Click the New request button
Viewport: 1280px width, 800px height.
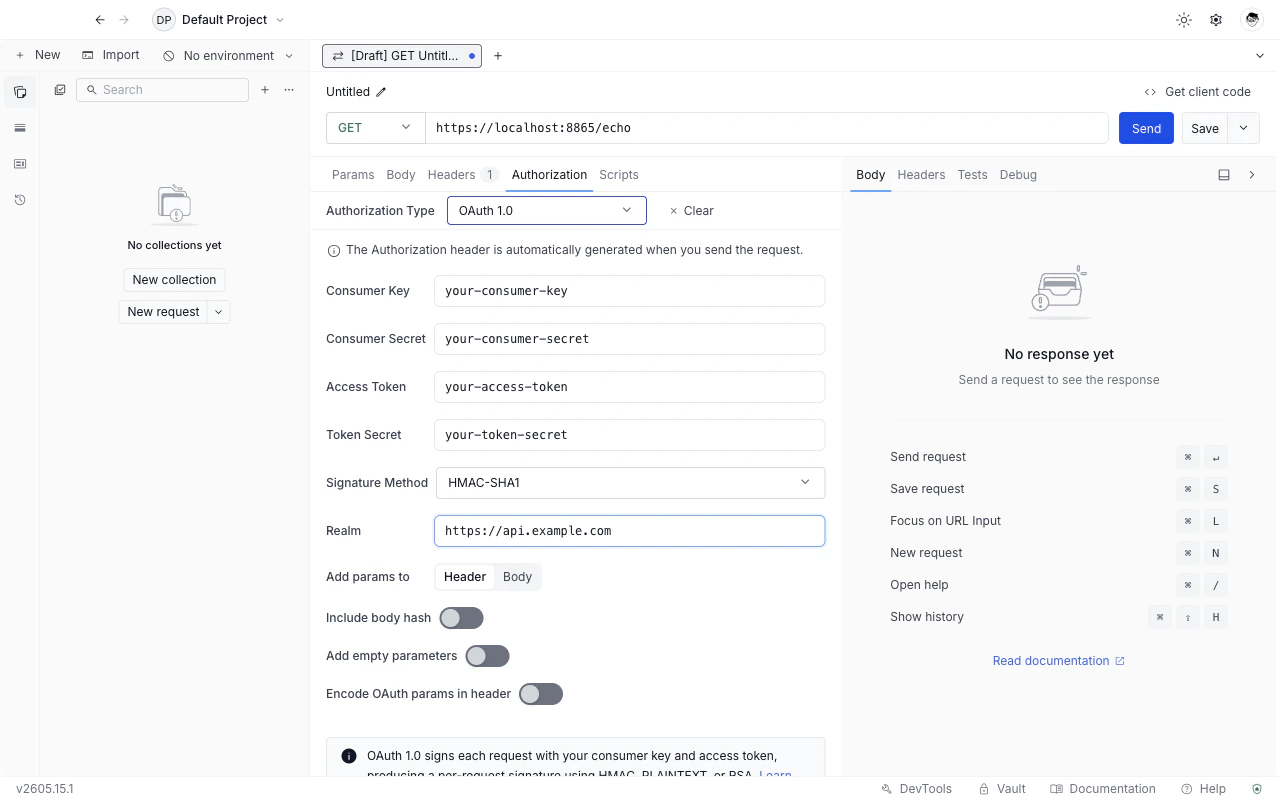tap(164, 312)
